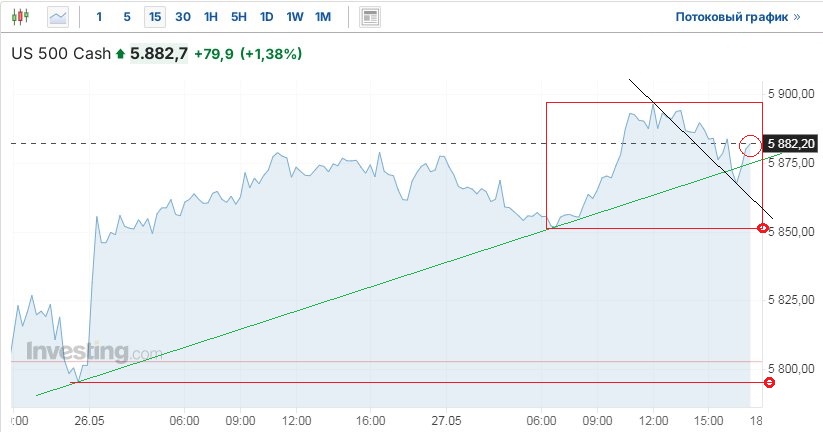Switch to the 30 minute interval
Image resolution: width=823 pixels, height=432 pixels.
click(182, 17)
